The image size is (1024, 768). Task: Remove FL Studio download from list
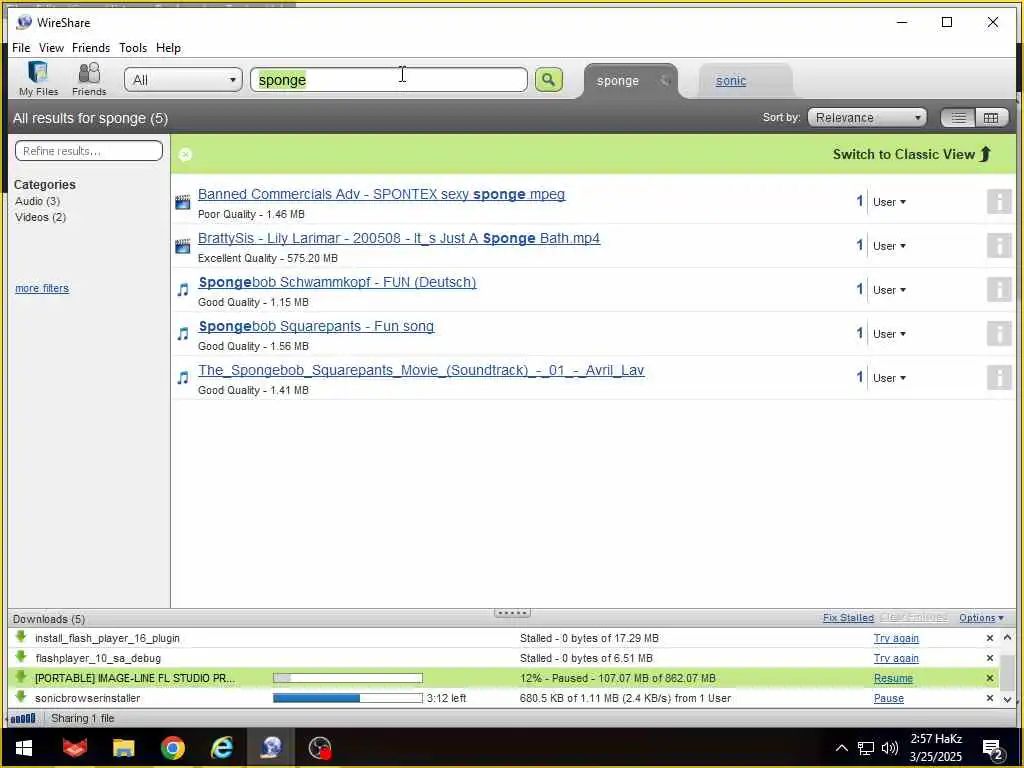[x=989, y=679]
